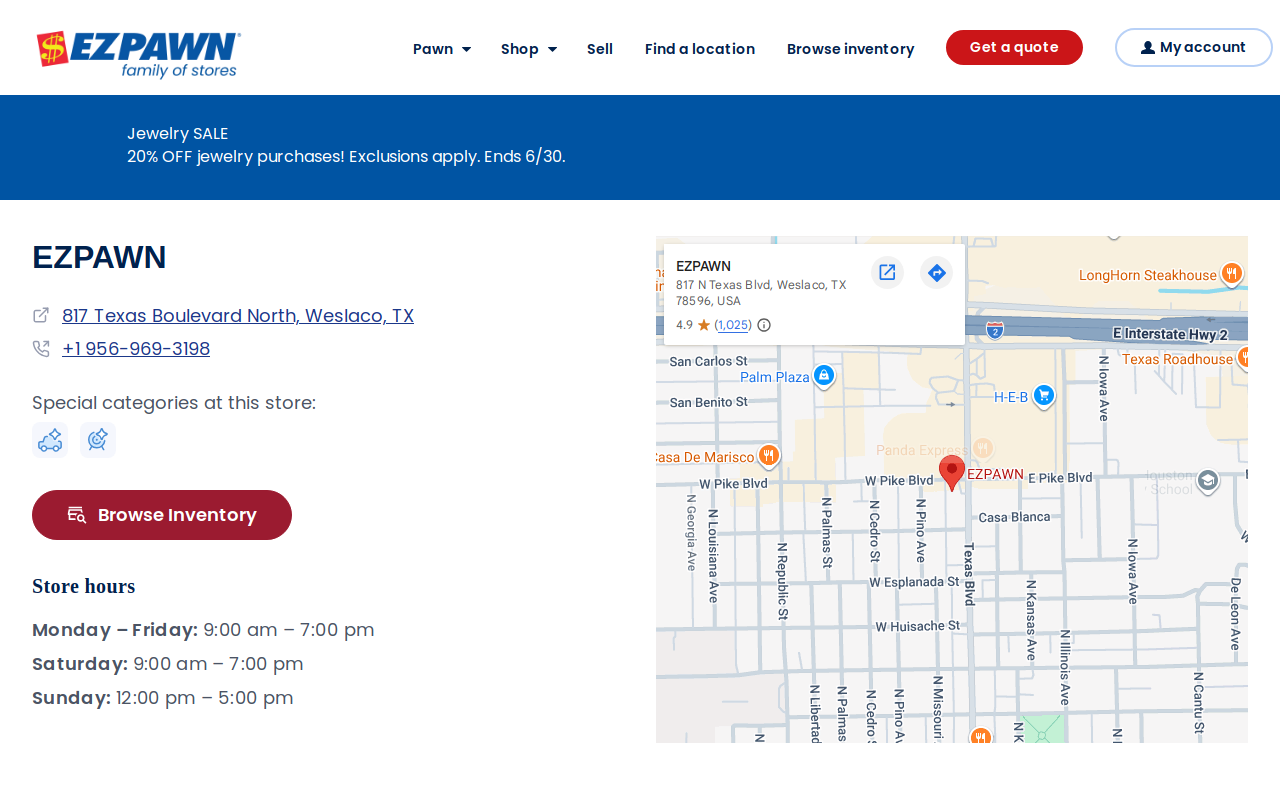The image size is (1280, 800).
Task: Select the vehicle special category icon
Action: coord(50,440)
